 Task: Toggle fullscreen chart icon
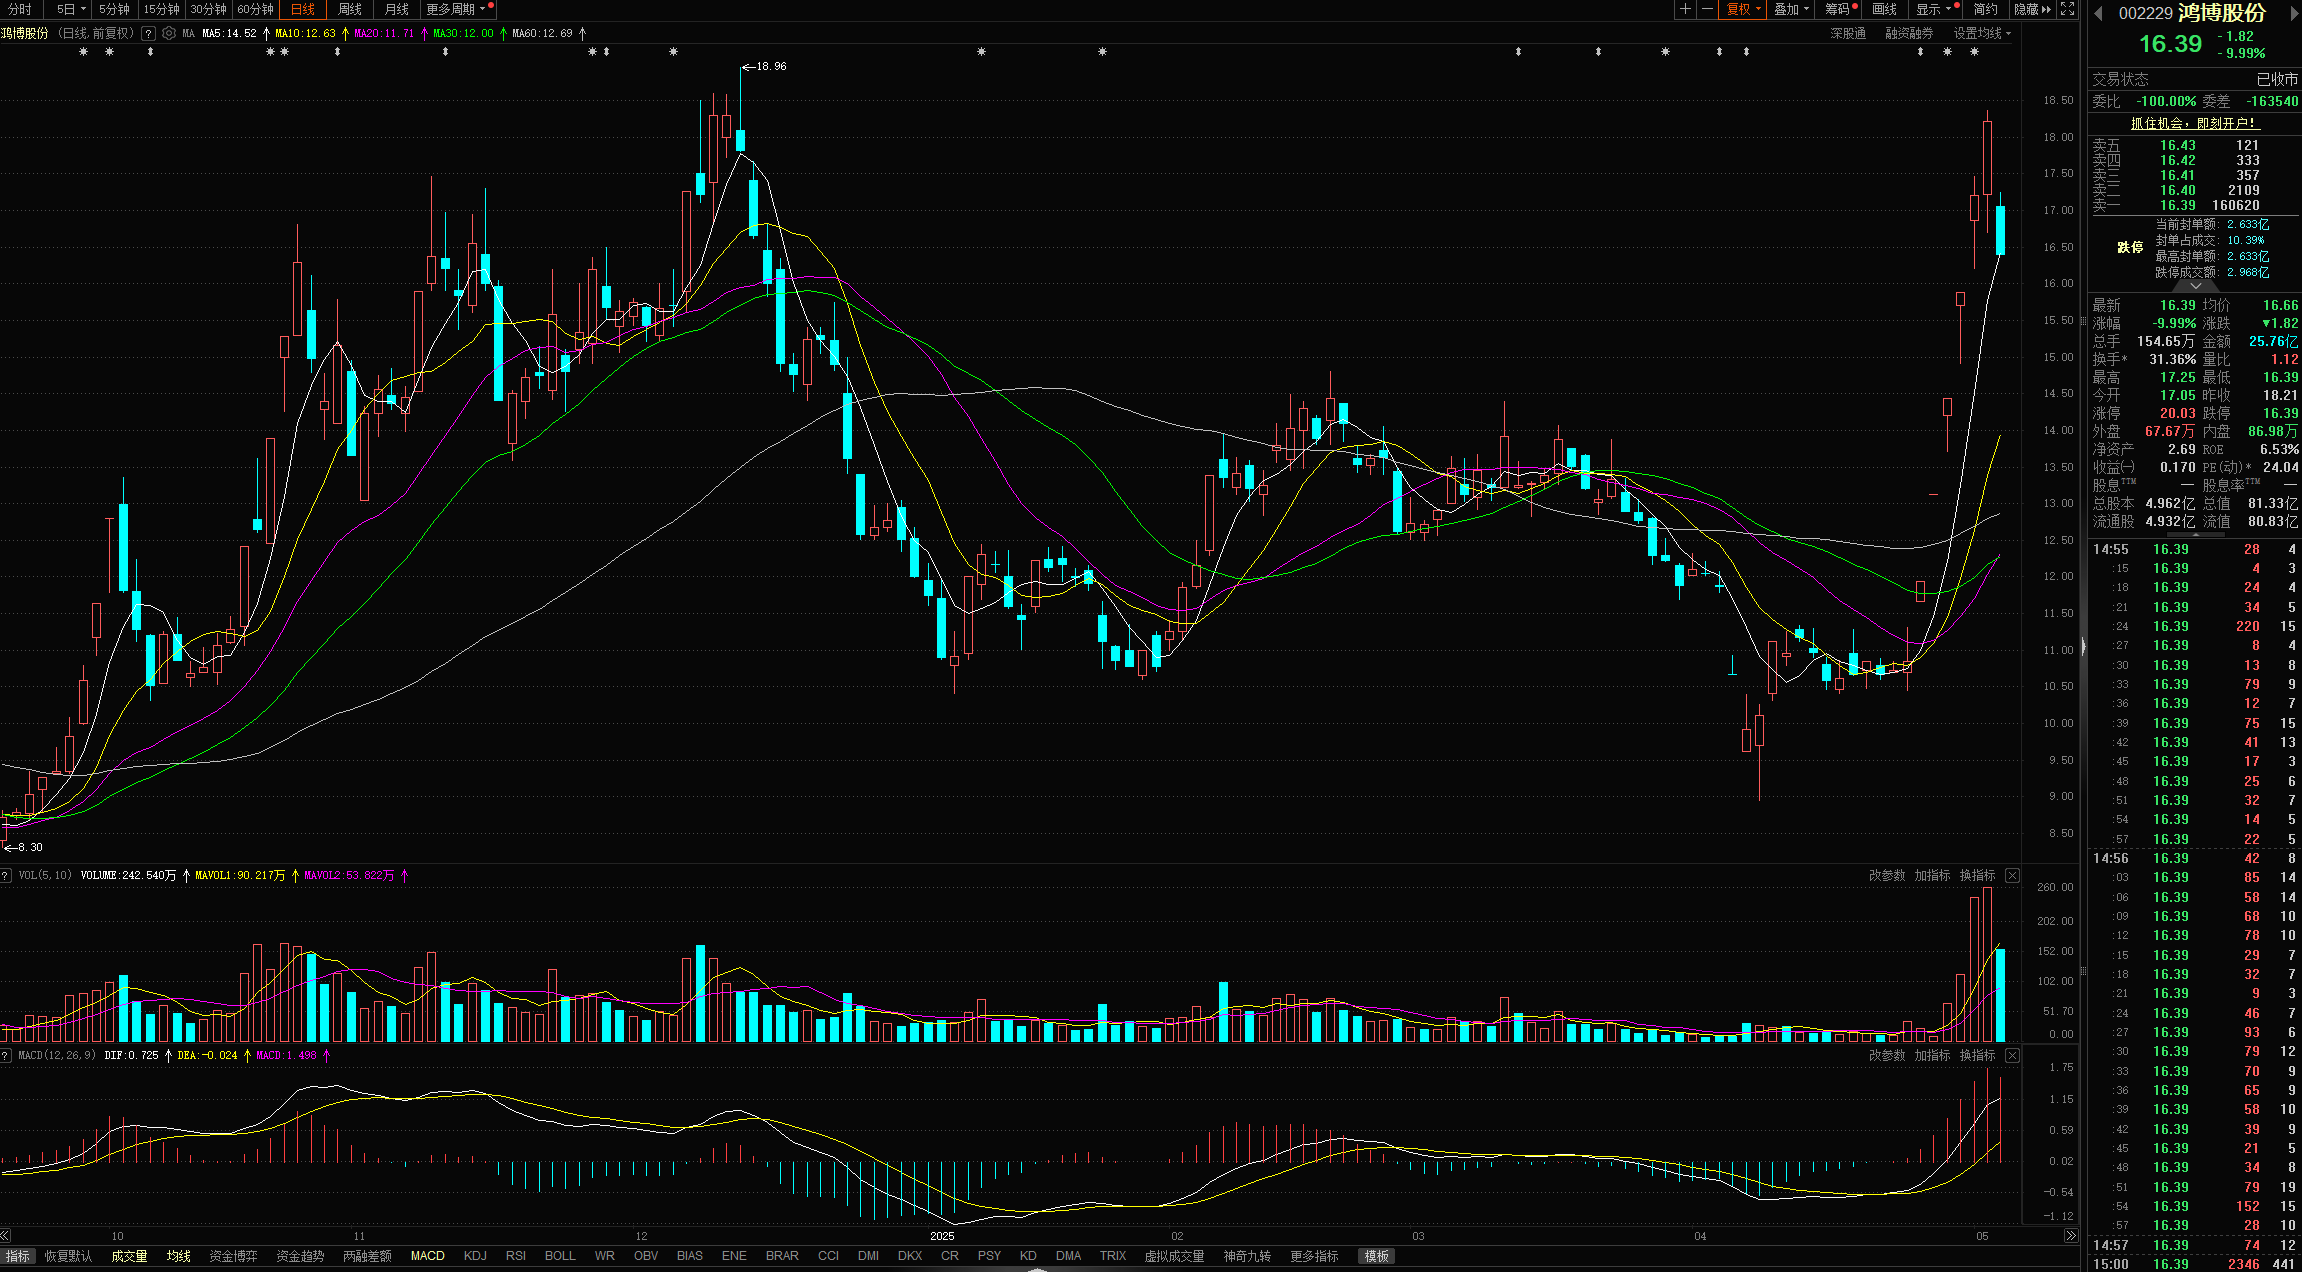tap(2067, 9)
